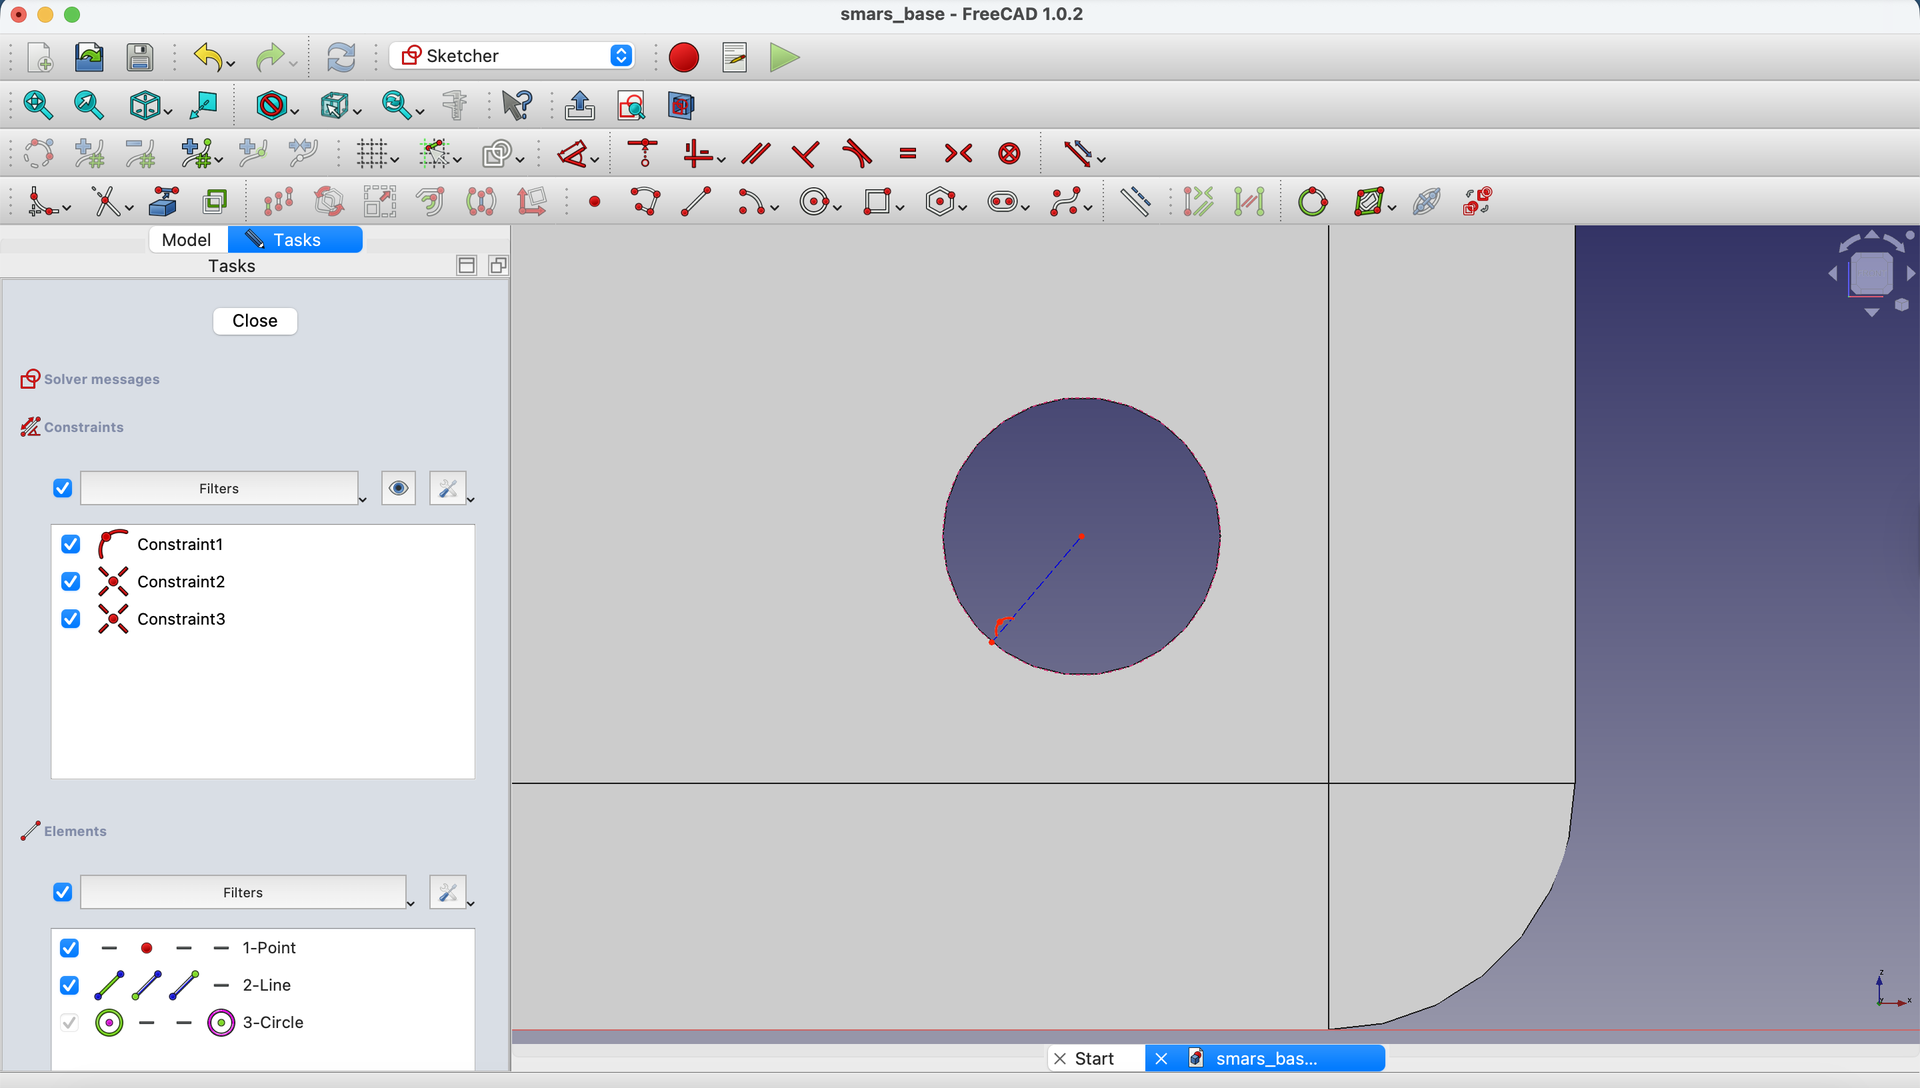Open the constraints Filters dropdown
The width and height of the screenshot is (1920, 1088).
click(x=219, y=488)
